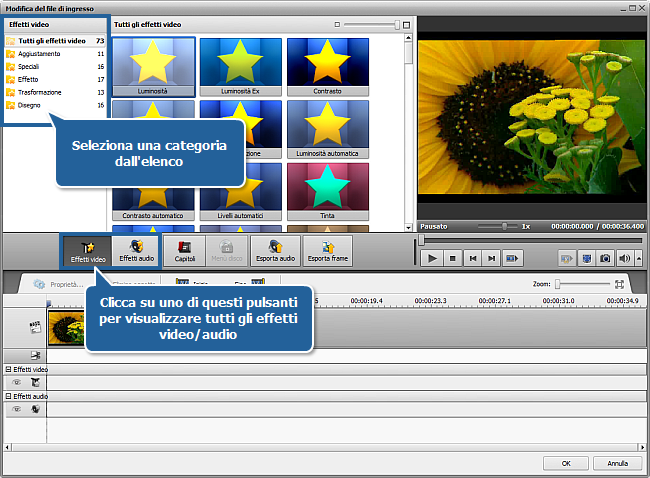This screenshot has width=650, height=478.
Task: Open Proprietà settings gear
Action: pos(39,284)
